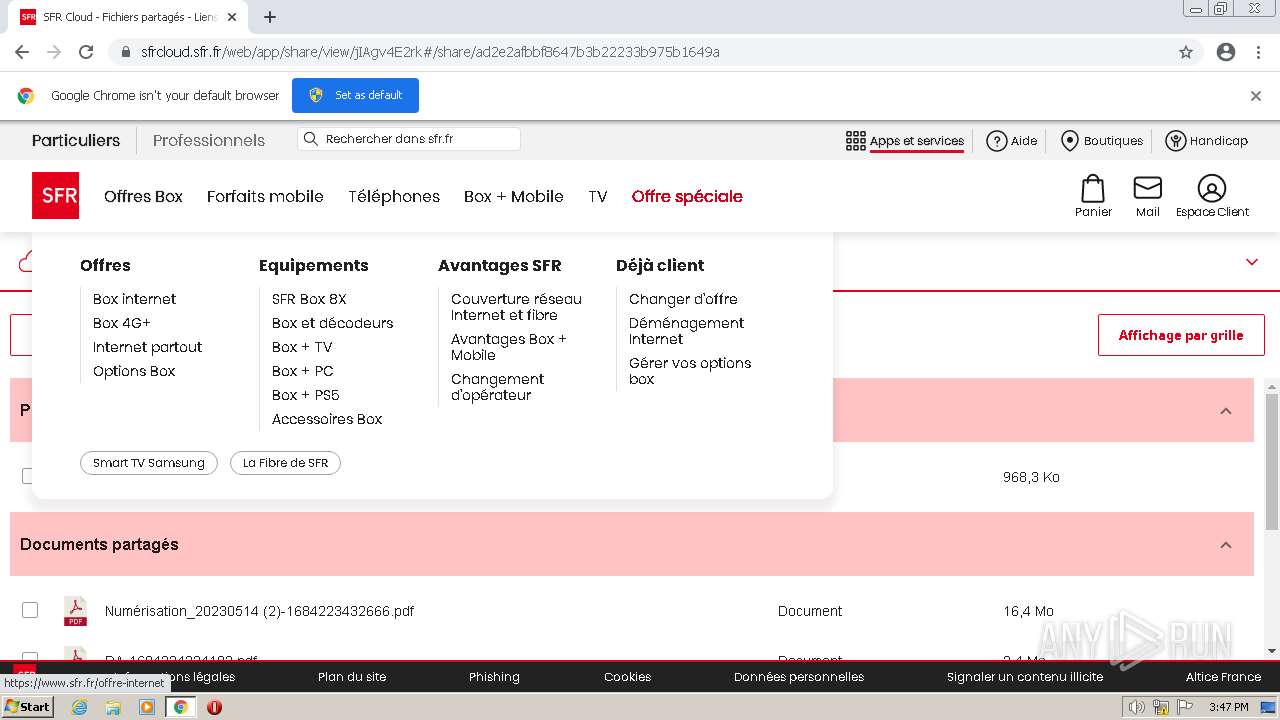
Task: Open the Box 4G+ link
Action: [x=122, y=323]
